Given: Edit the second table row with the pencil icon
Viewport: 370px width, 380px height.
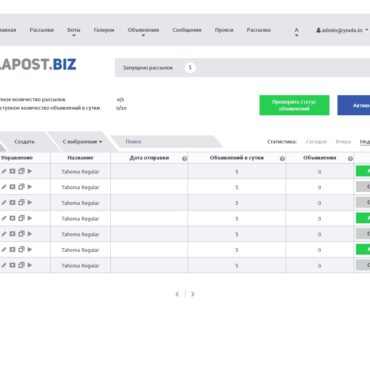Looking at the screenshot, I should [x=4, y=187].
